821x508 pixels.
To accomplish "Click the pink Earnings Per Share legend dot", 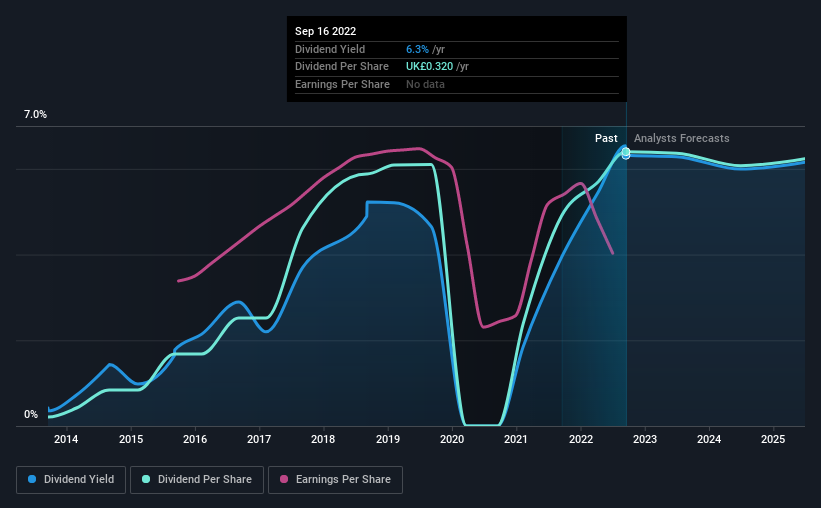I will [284, 479].
